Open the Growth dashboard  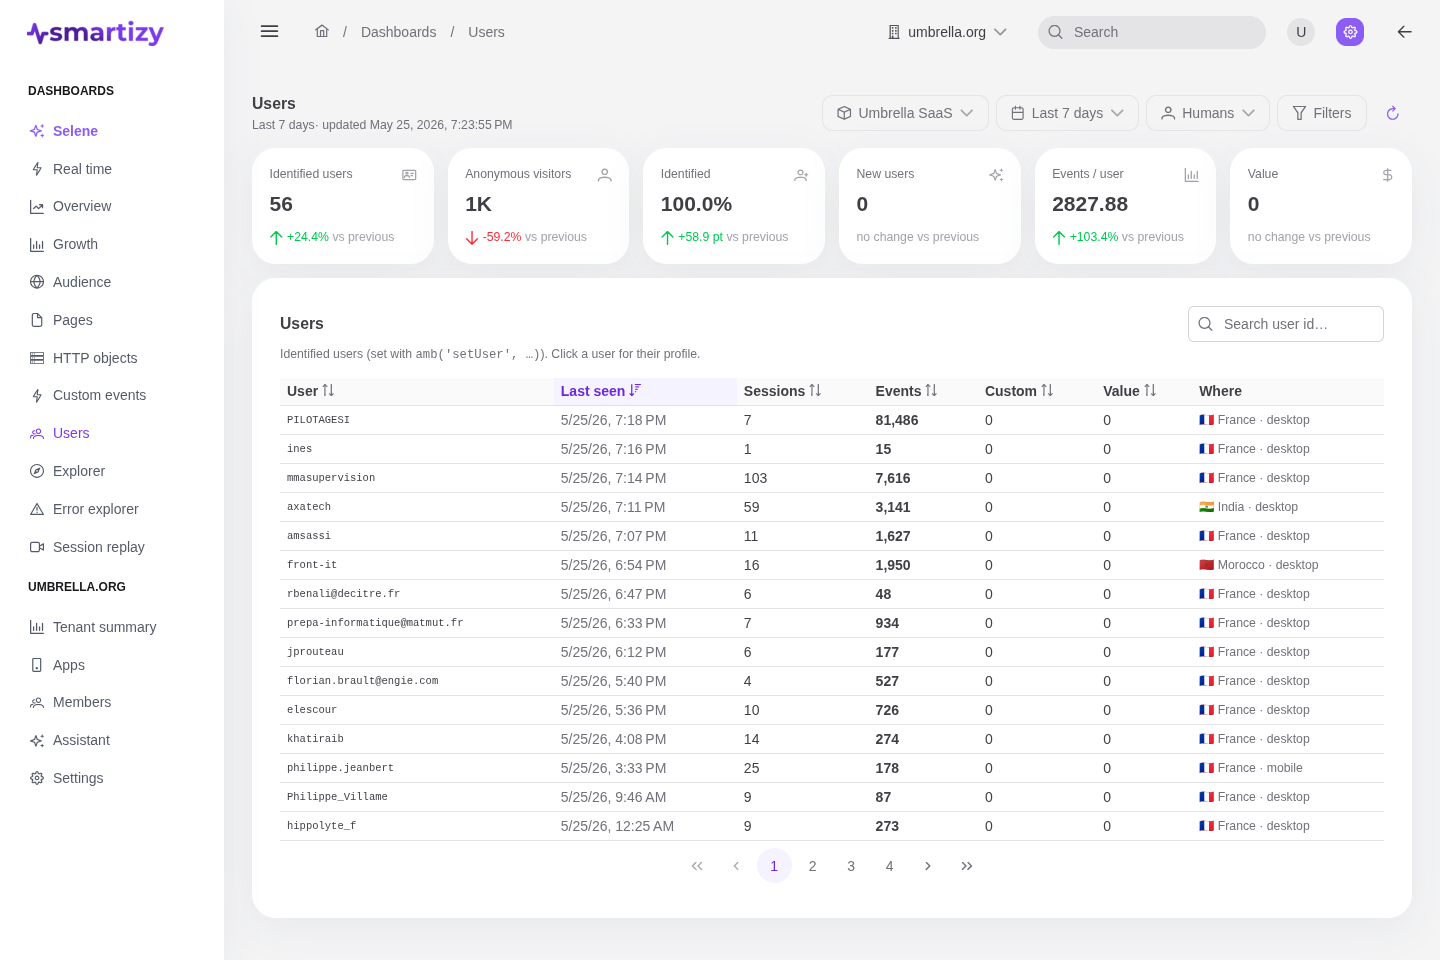point(112,244)
